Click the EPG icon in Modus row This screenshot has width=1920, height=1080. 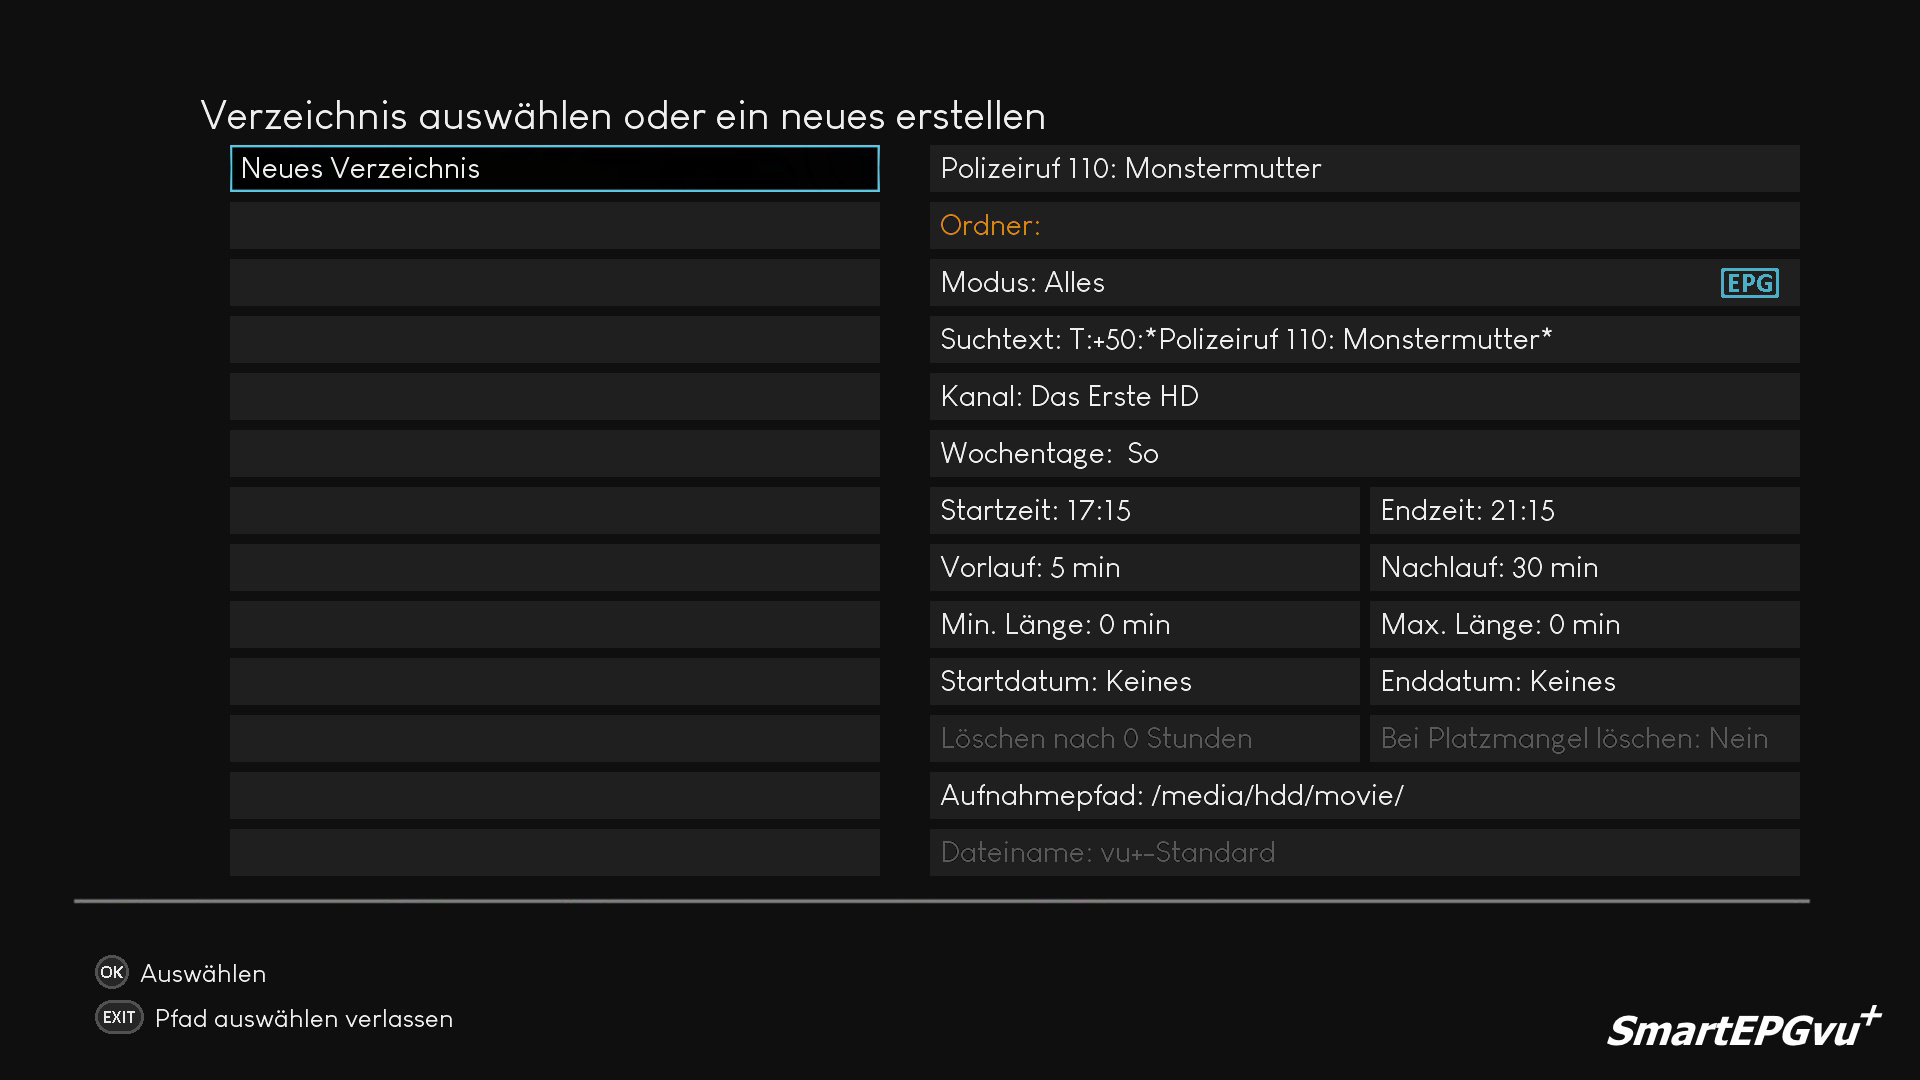pos(1749,283)
